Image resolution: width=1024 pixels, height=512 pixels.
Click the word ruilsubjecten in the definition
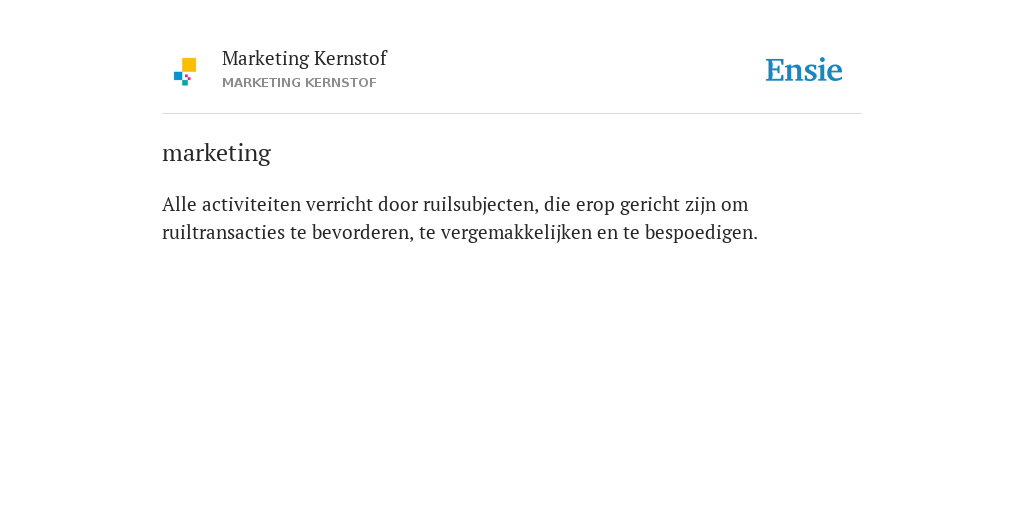[x=480, y=205]
